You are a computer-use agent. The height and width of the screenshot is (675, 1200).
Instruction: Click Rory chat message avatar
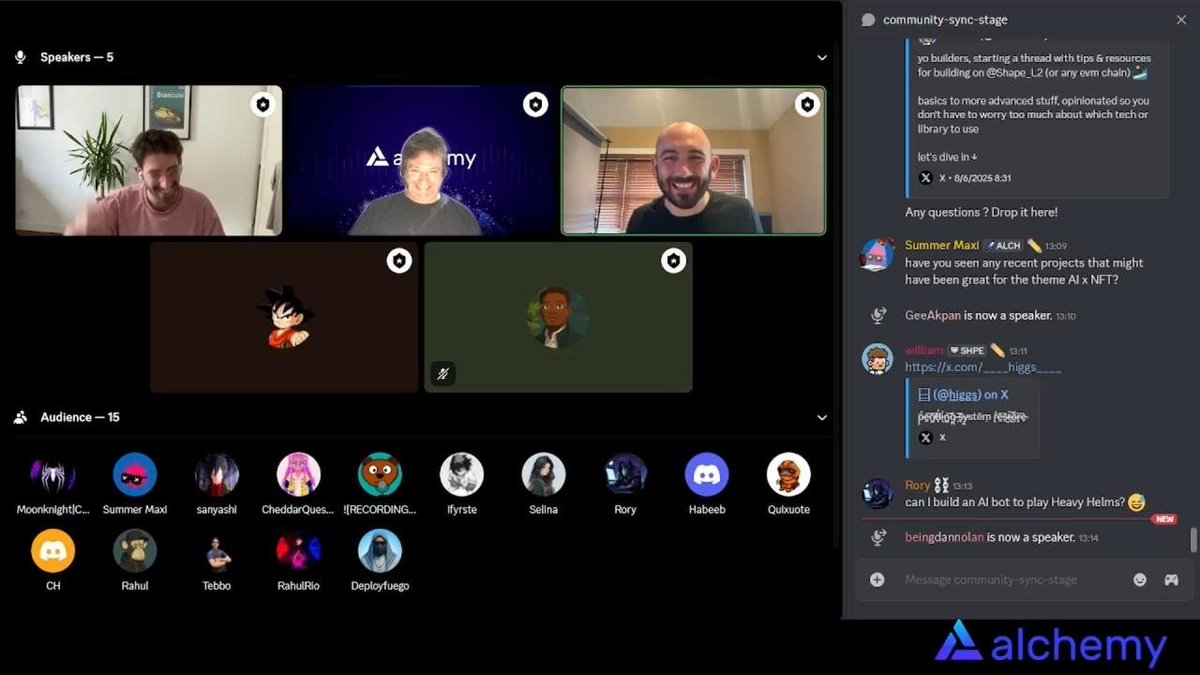(x=877, y=493)
